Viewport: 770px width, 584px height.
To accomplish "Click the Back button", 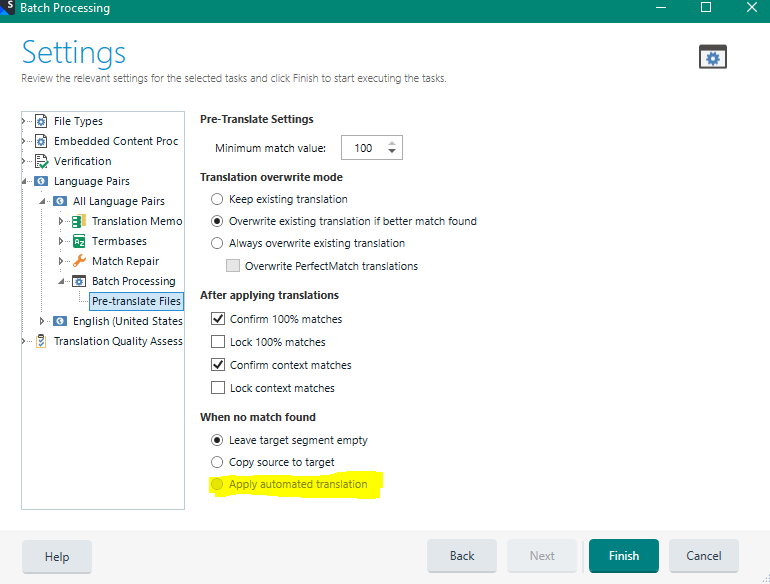I will tap(462, 556).
